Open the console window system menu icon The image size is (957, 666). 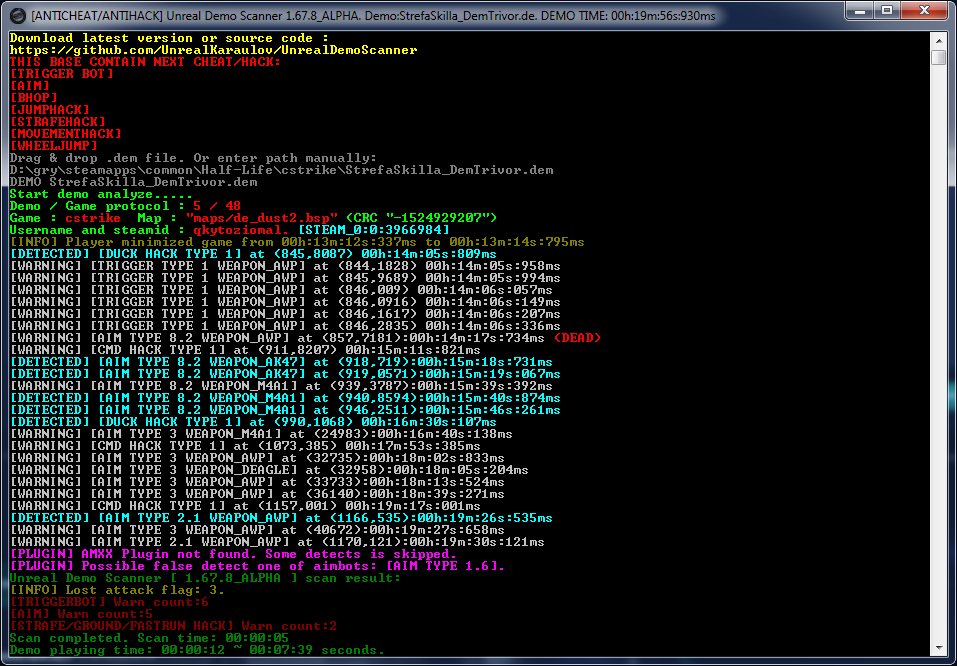click(18, 16)
